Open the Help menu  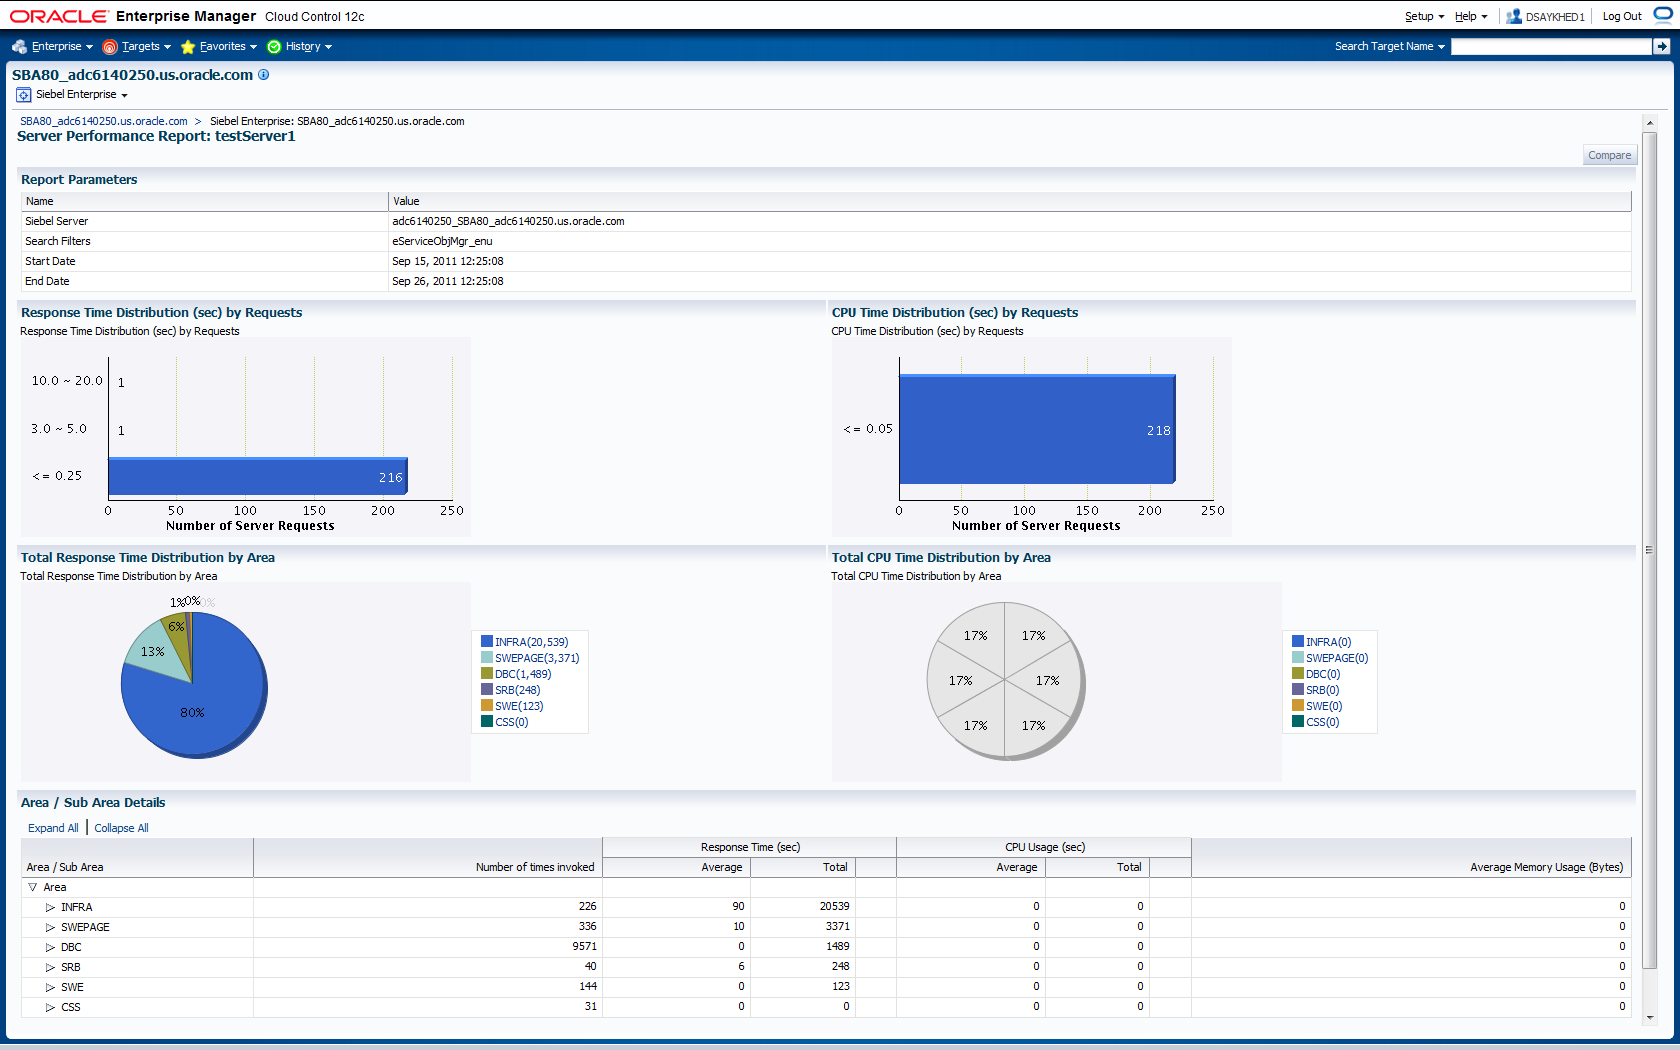pos(1471,16)
